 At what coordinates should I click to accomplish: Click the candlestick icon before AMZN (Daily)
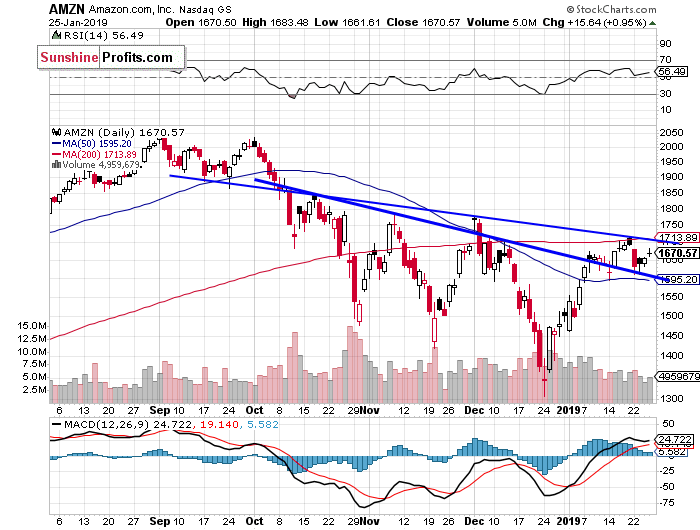pos(57,132)
